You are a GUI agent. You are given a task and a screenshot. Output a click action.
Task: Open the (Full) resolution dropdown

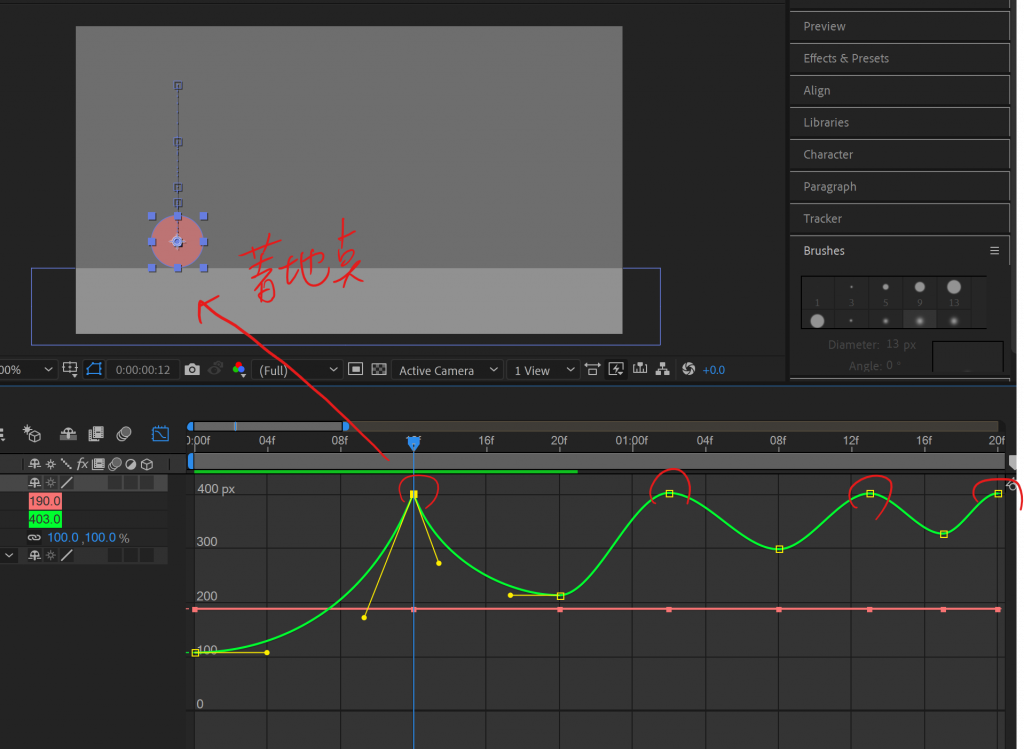coord(298,370)
